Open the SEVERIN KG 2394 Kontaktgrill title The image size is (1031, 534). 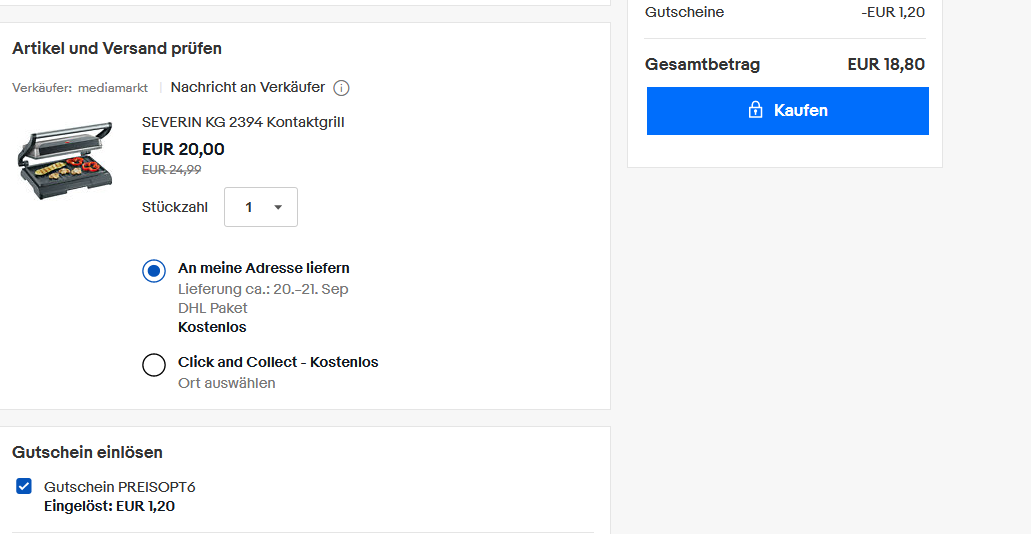coord(243,122)
